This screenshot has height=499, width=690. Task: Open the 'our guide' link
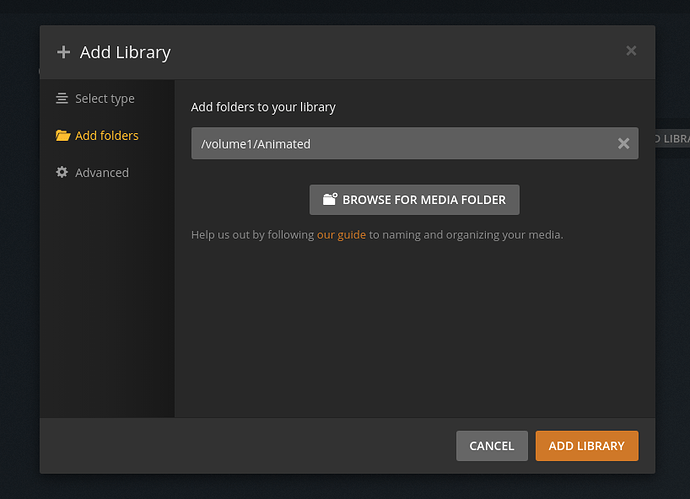(341, 235)
